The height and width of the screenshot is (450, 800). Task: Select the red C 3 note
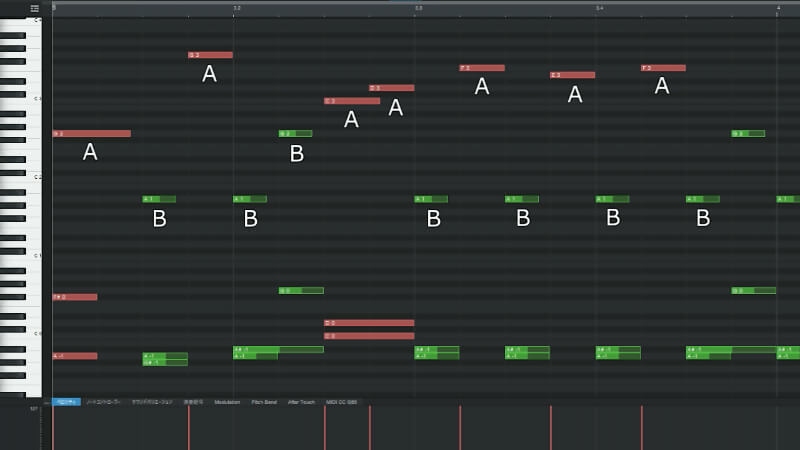click(352, 101)
